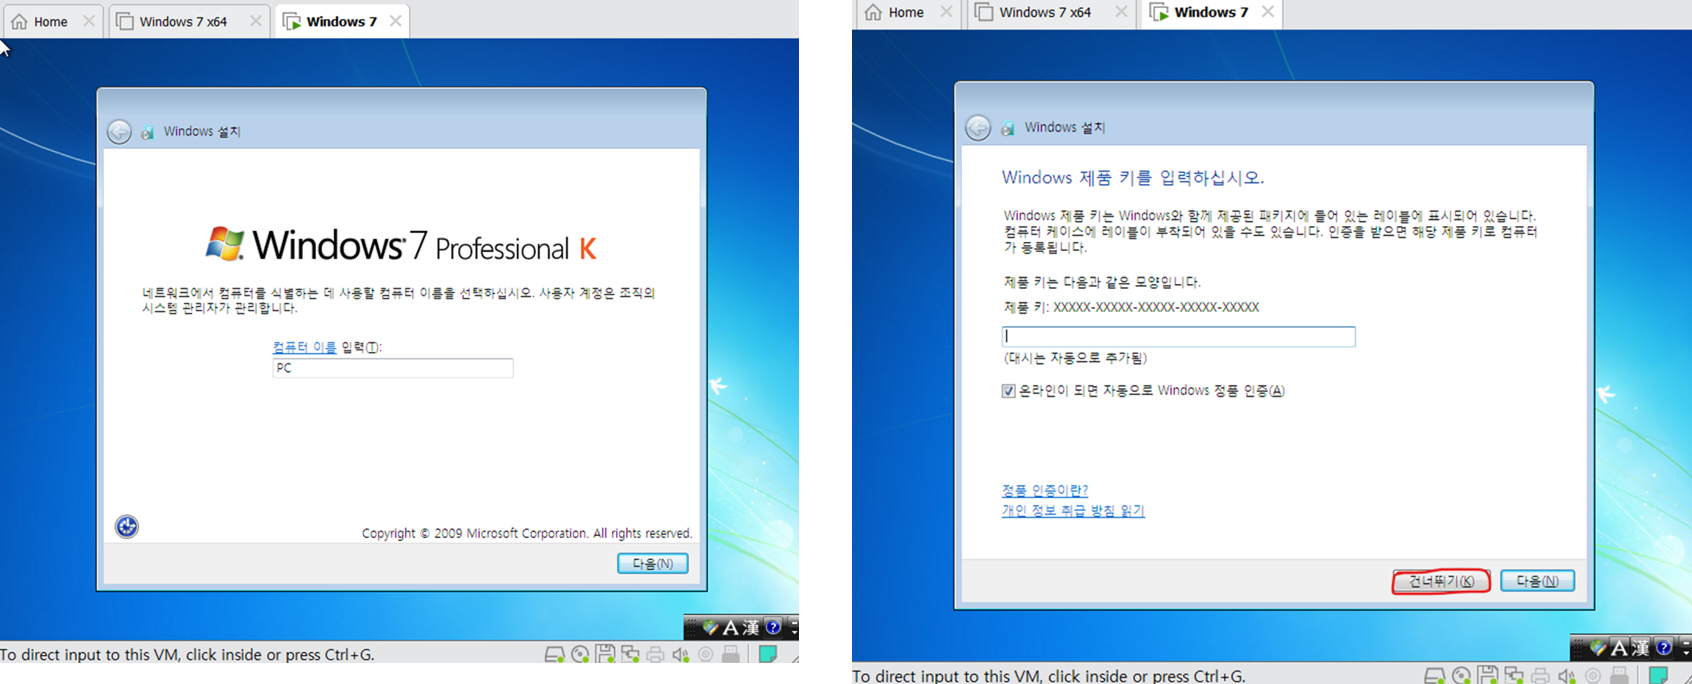Click network adapter status icon in right VM window
This screenshot has width=1692, height=684.
1514,676
